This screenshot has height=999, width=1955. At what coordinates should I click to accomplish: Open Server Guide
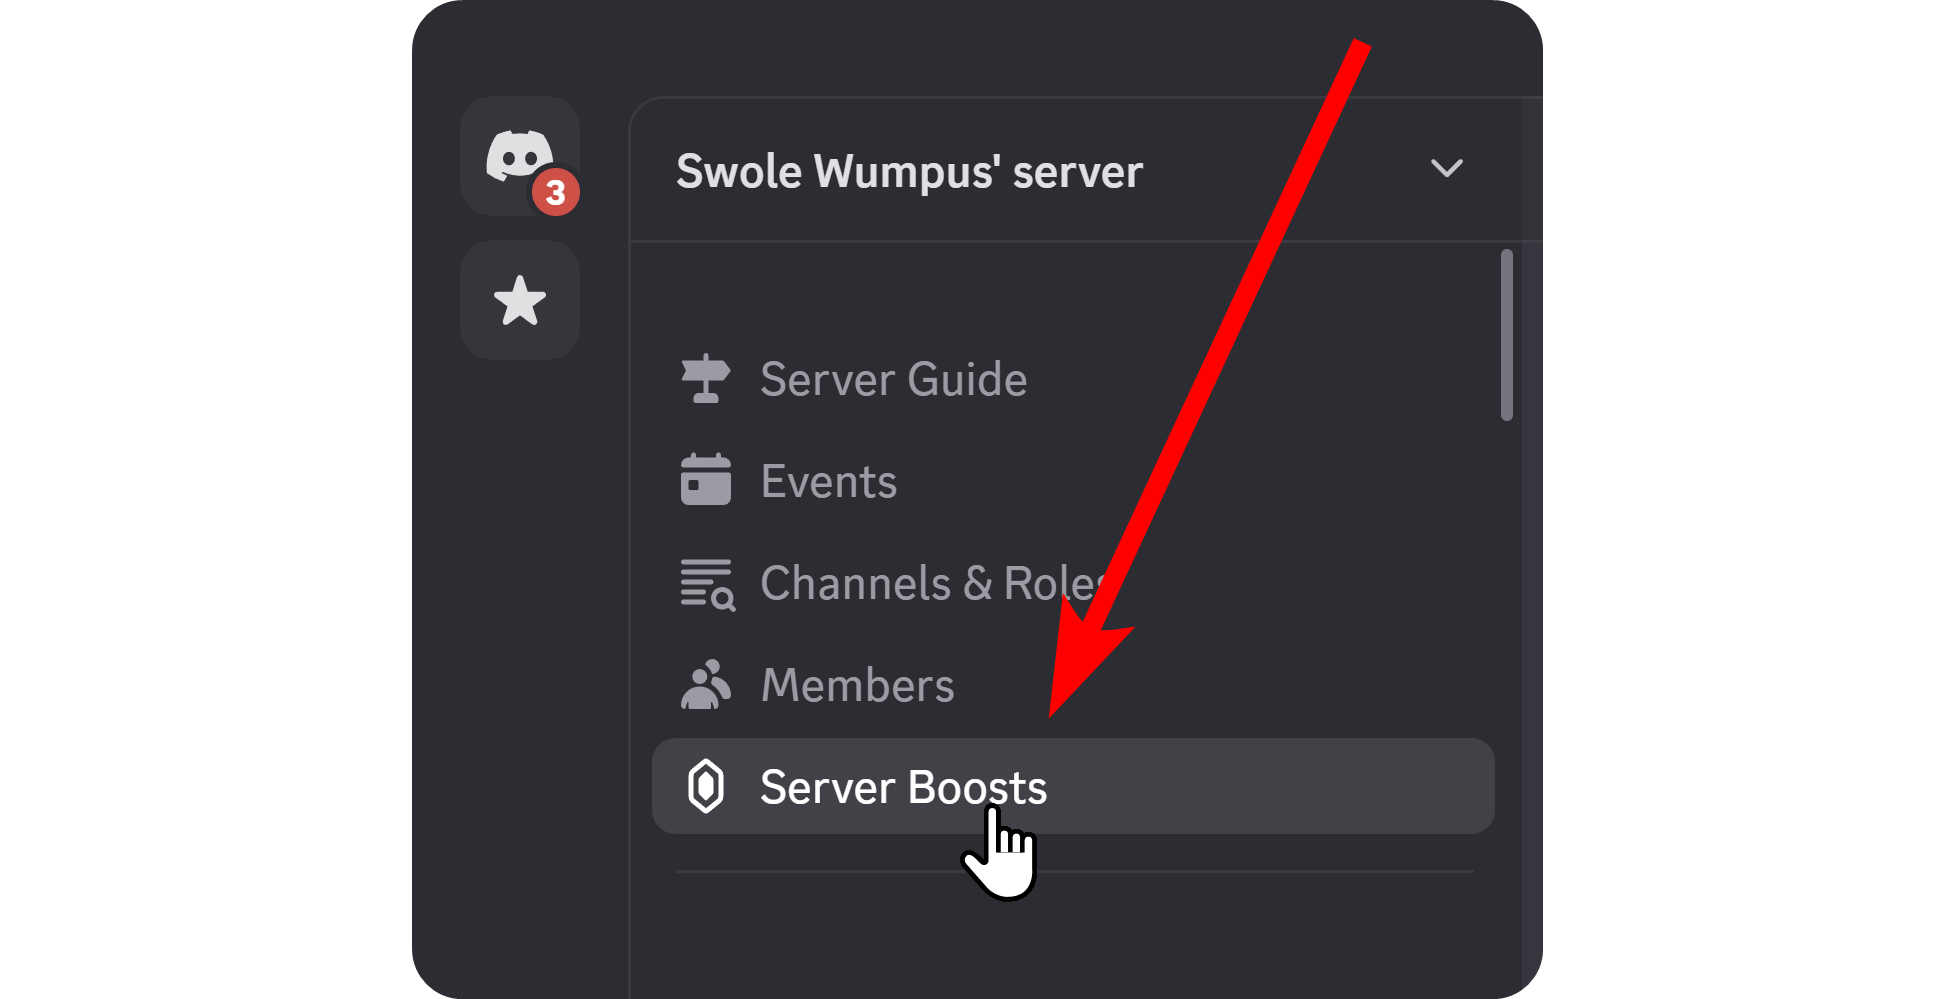892,379
